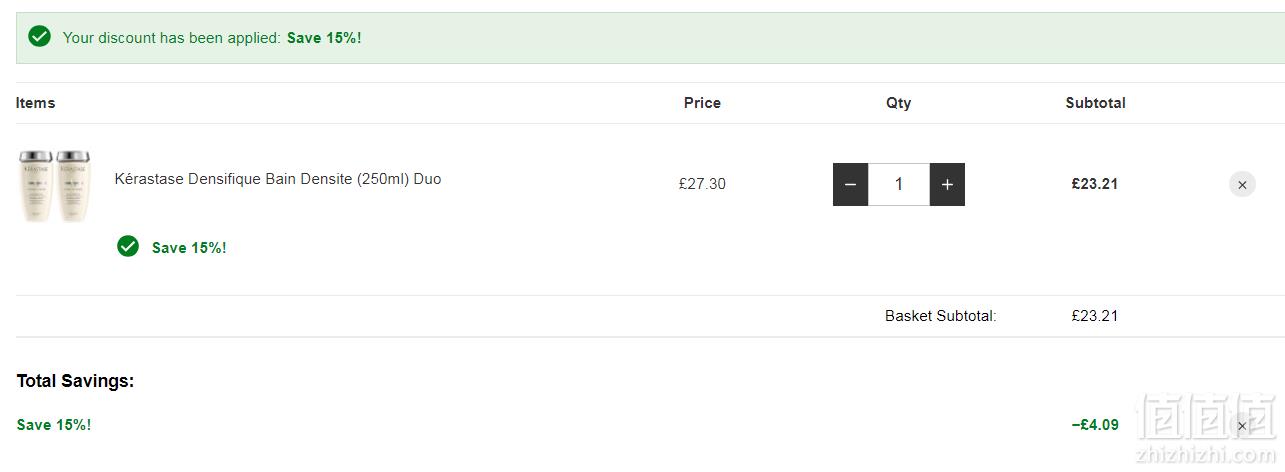
Task: Click the Basket Subtotal label
Action: [x=941, y=316]
